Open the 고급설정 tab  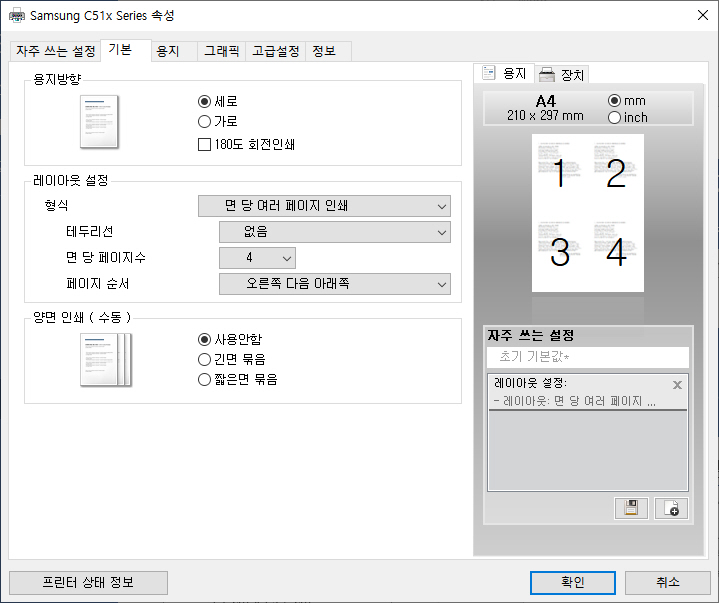(x=276, y=51)
